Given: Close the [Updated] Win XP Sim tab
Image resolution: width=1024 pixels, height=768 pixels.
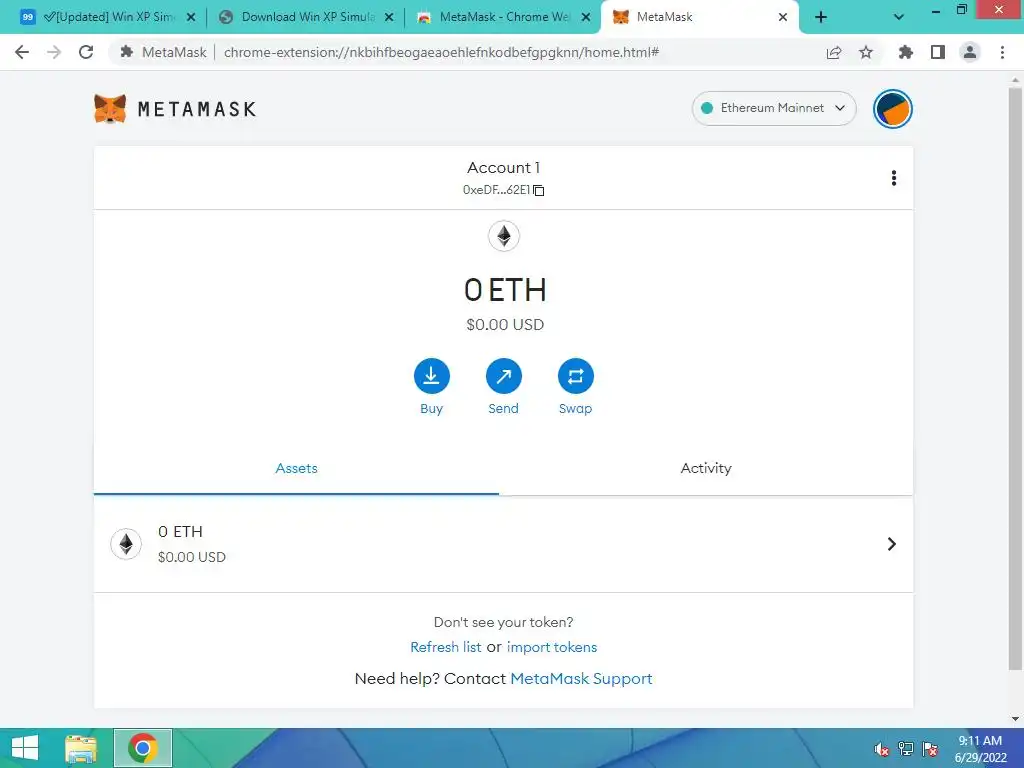Looking at the screenshot, I should [x=191, y=18].
